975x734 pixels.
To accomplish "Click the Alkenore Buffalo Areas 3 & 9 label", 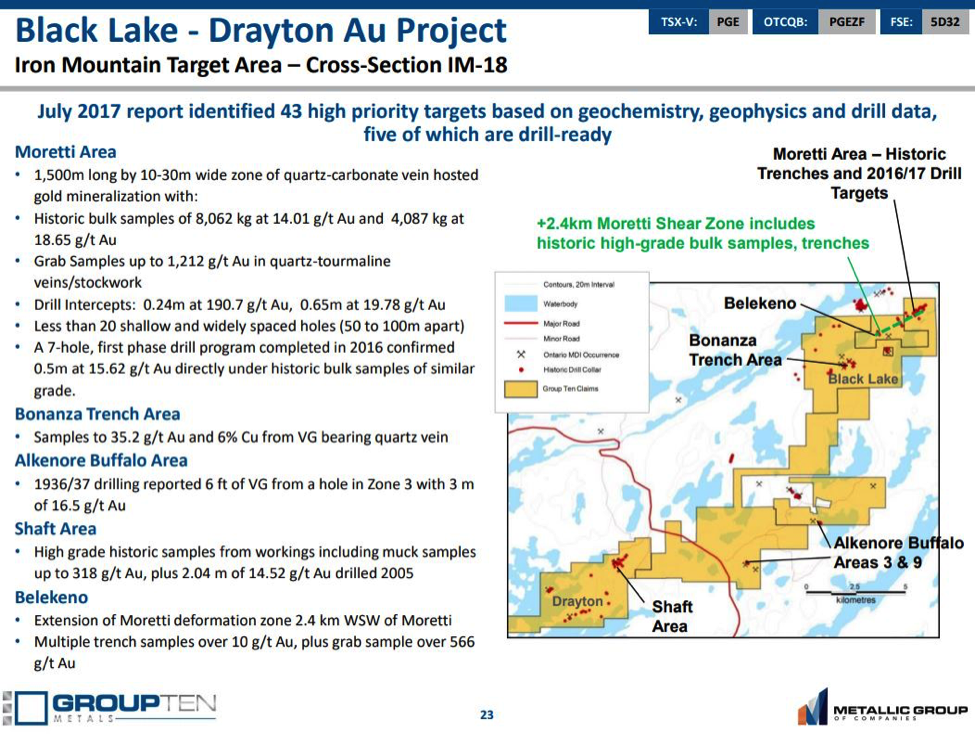I will click(898, 552).
